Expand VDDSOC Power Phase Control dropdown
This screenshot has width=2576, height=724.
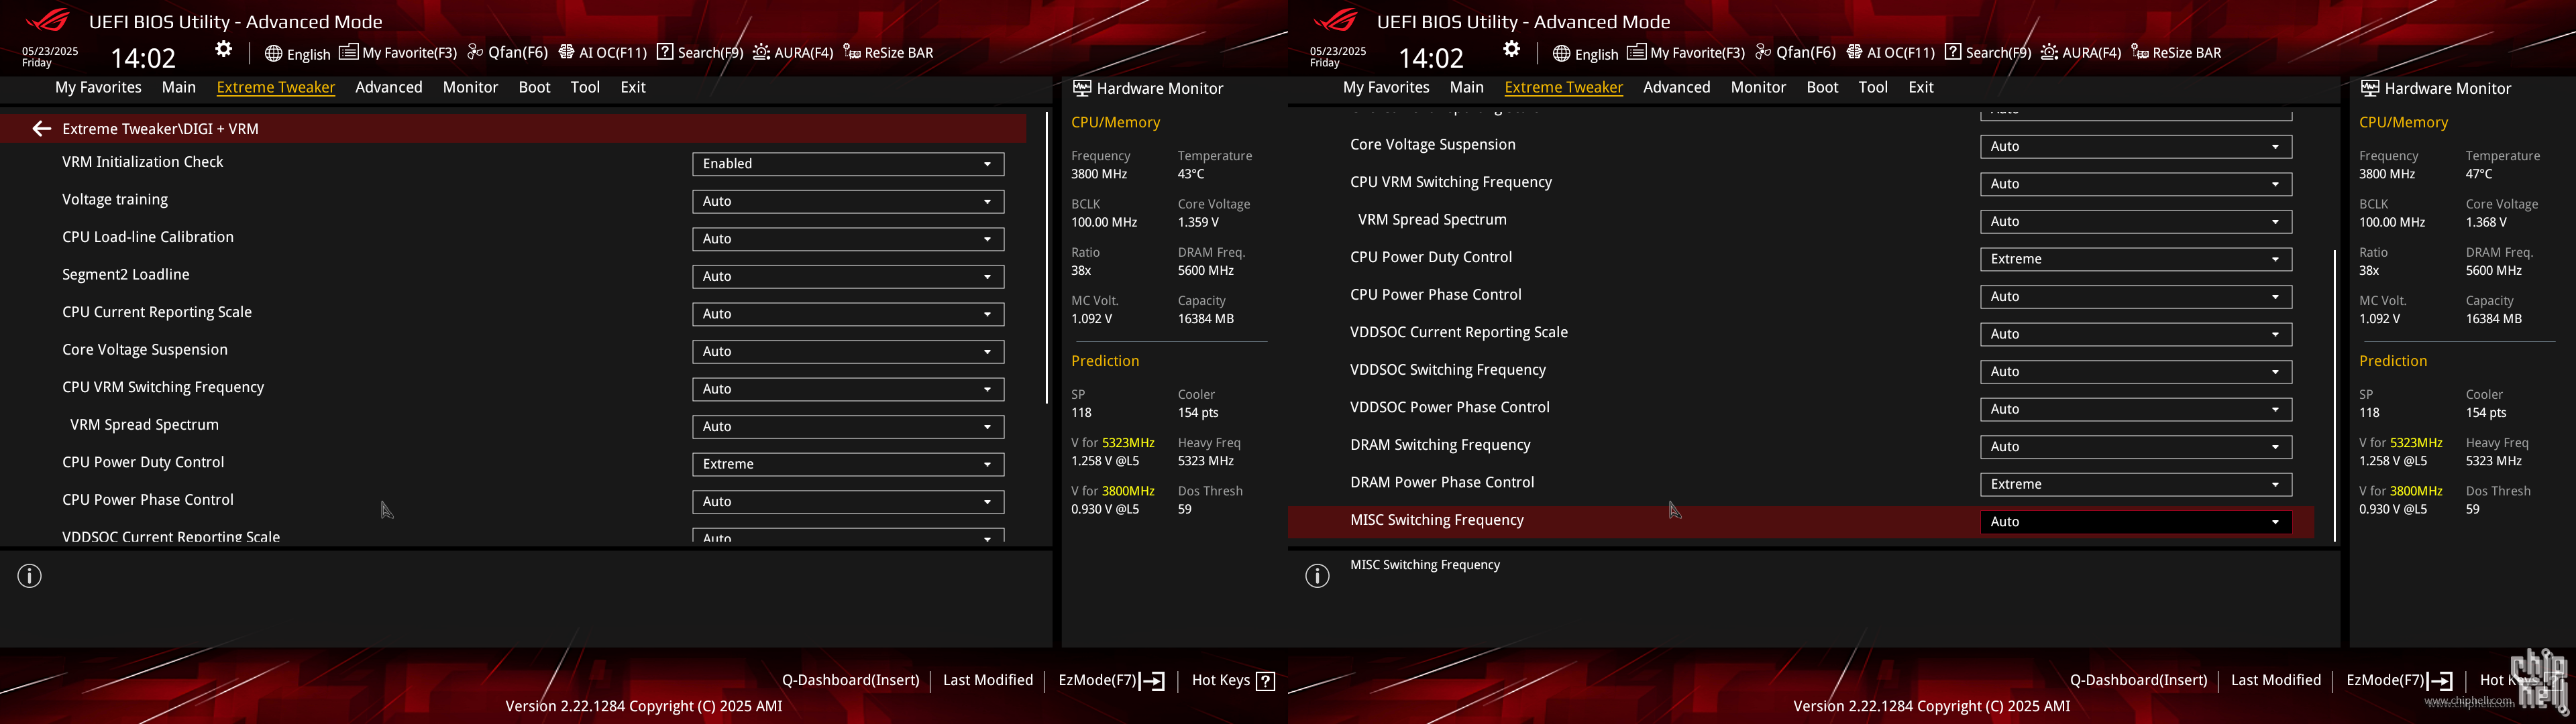tap(2136, 410)
